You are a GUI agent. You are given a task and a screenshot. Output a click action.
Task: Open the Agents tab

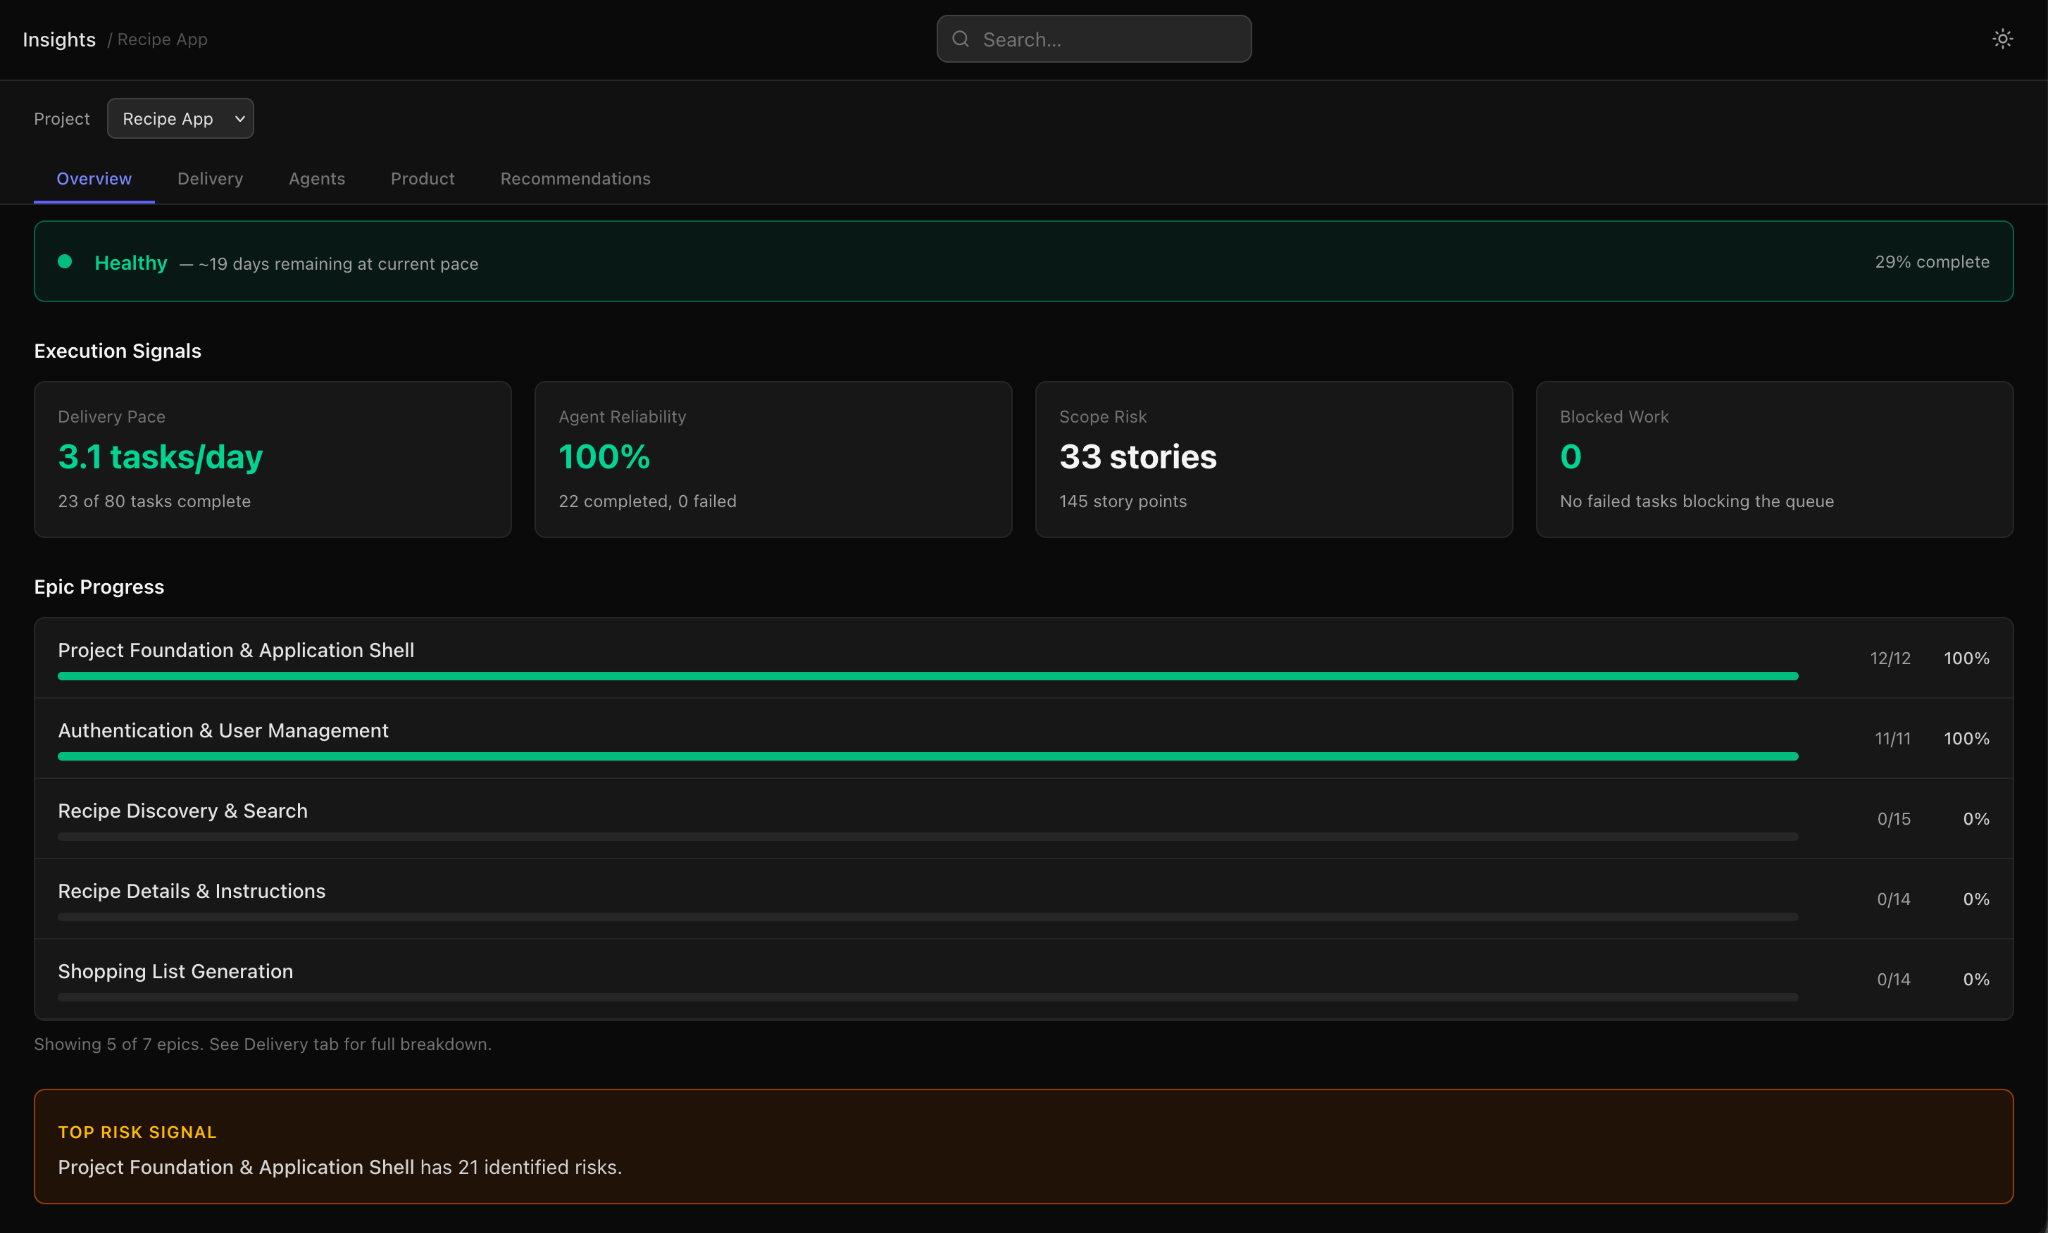[x=317, y=179]
